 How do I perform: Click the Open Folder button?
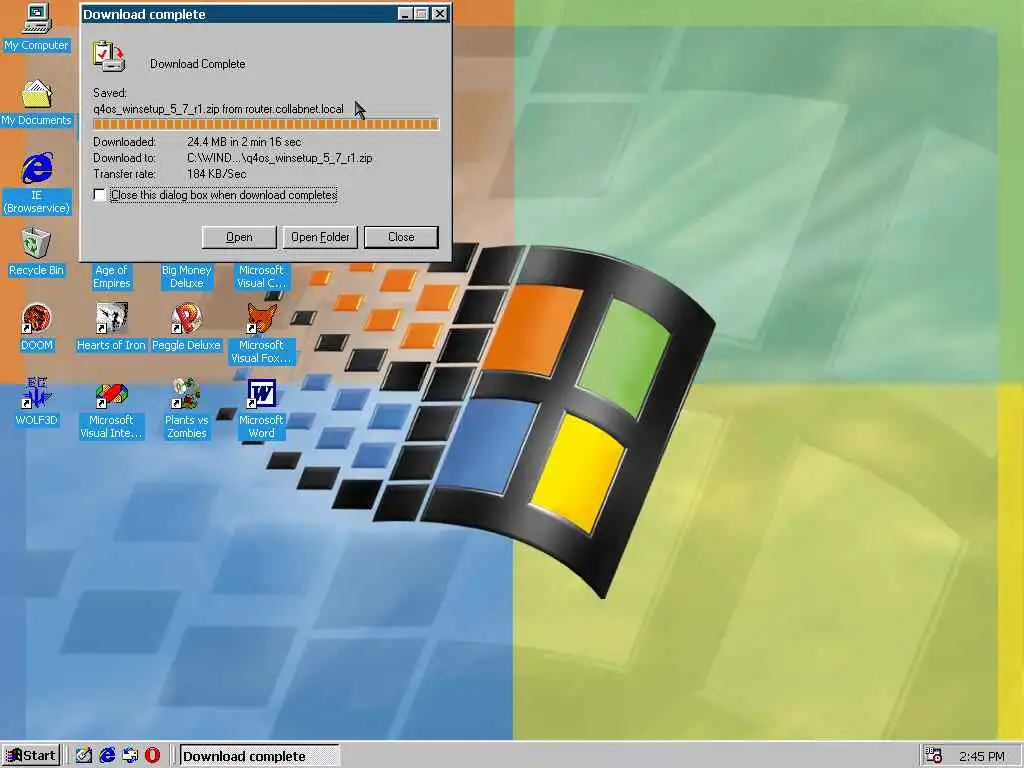click(x=320, y=237)
